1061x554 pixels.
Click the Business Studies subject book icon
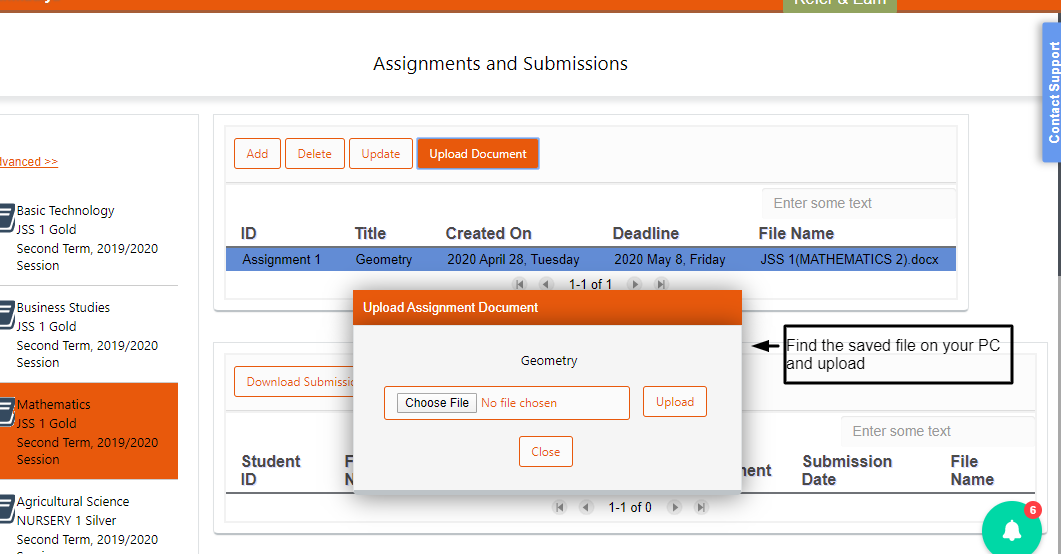tap(7, 315)
